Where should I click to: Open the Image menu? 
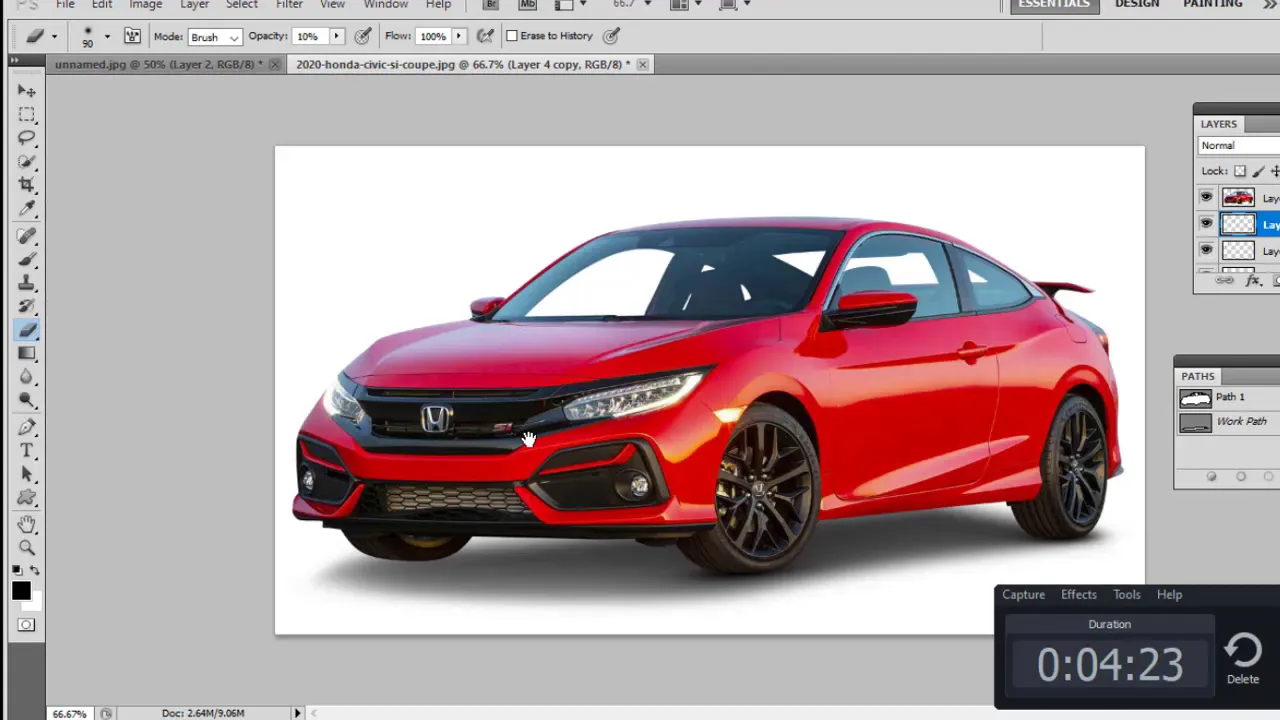[x=145, y=5]
